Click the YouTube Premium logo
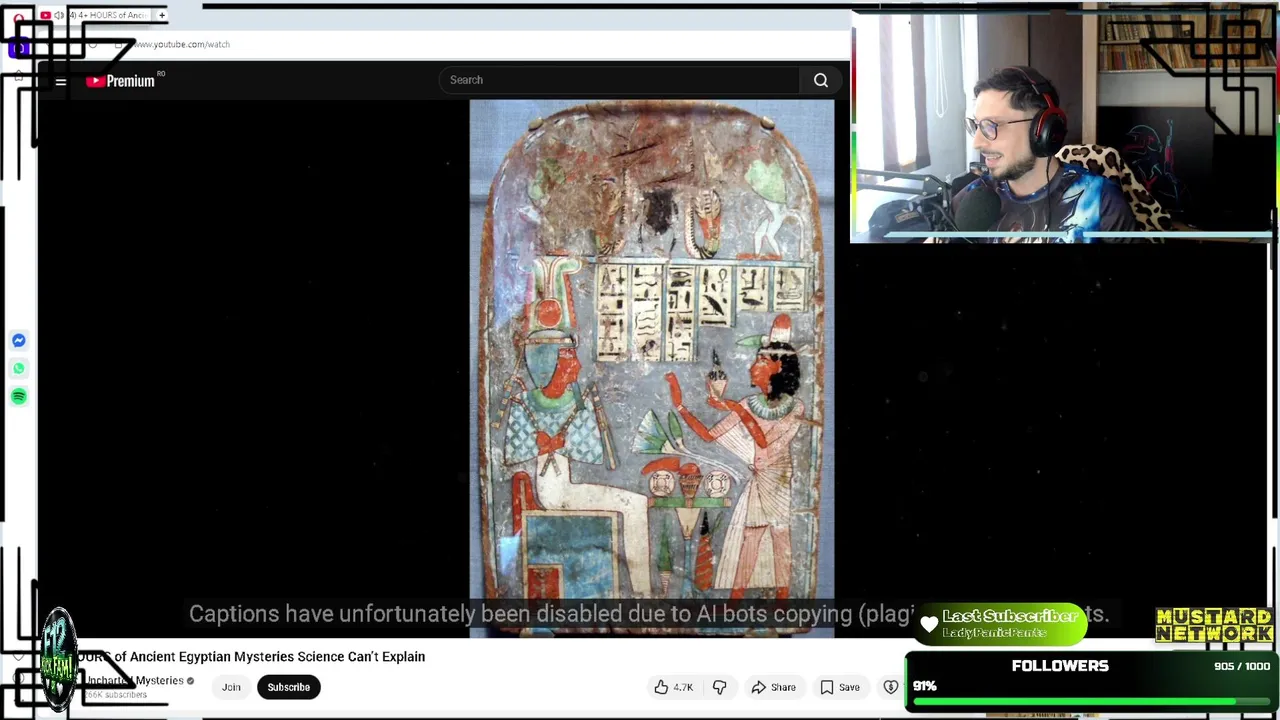 (x=121, y=81)
